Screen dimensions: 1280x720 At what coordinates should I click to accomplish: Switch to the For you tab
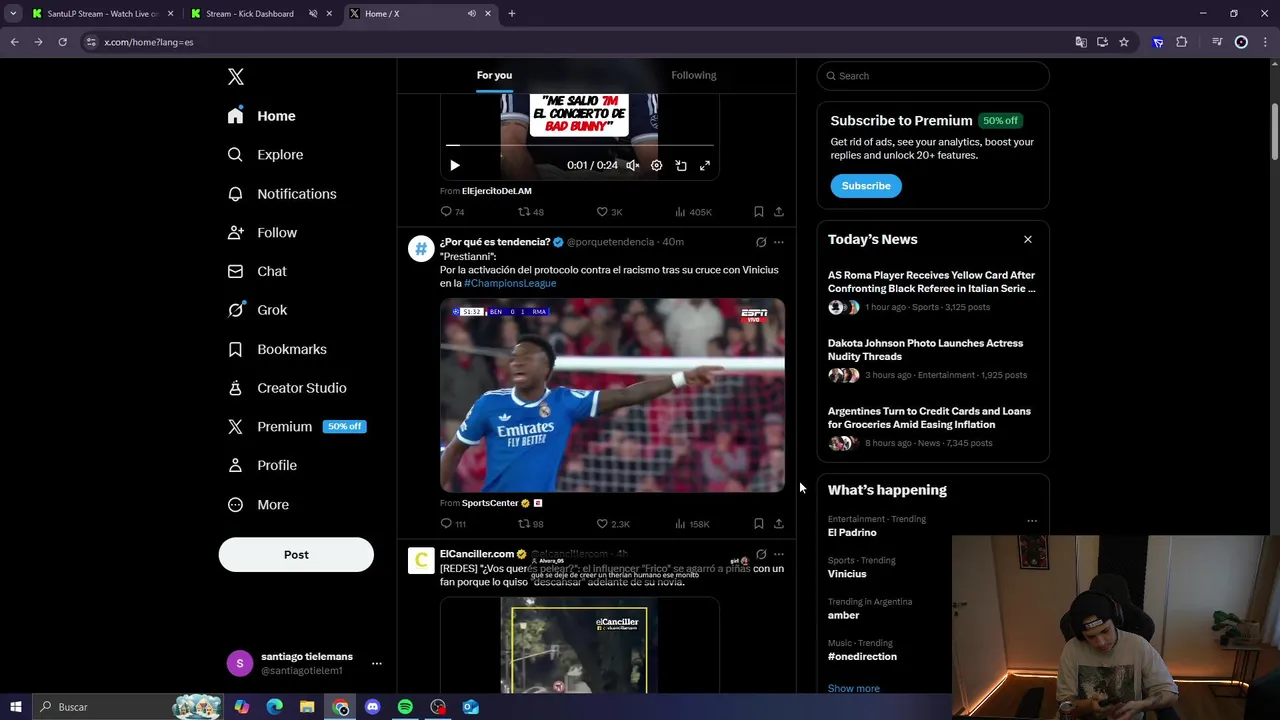click(x=494, y=75)
